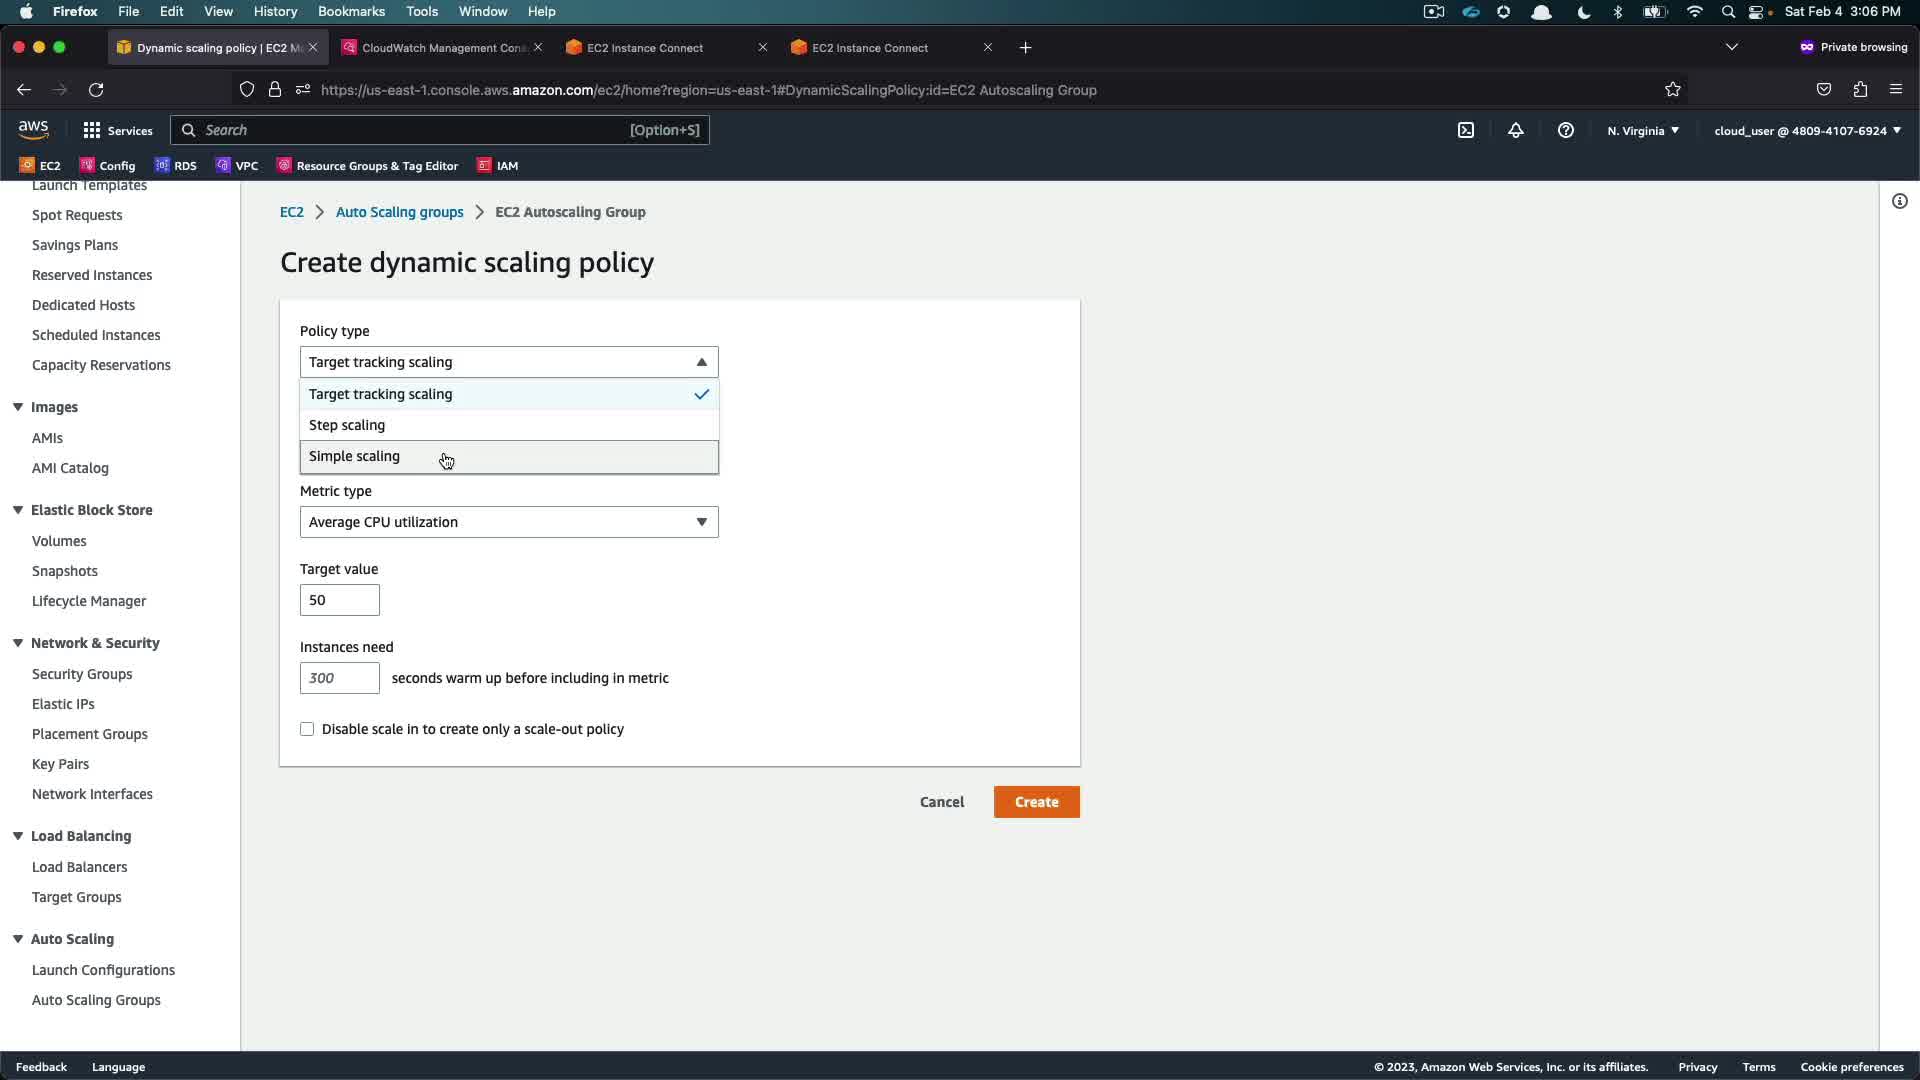Collapse the Elastic Block Store section
Viewport: 1920px width, 1080px height.
18,510
